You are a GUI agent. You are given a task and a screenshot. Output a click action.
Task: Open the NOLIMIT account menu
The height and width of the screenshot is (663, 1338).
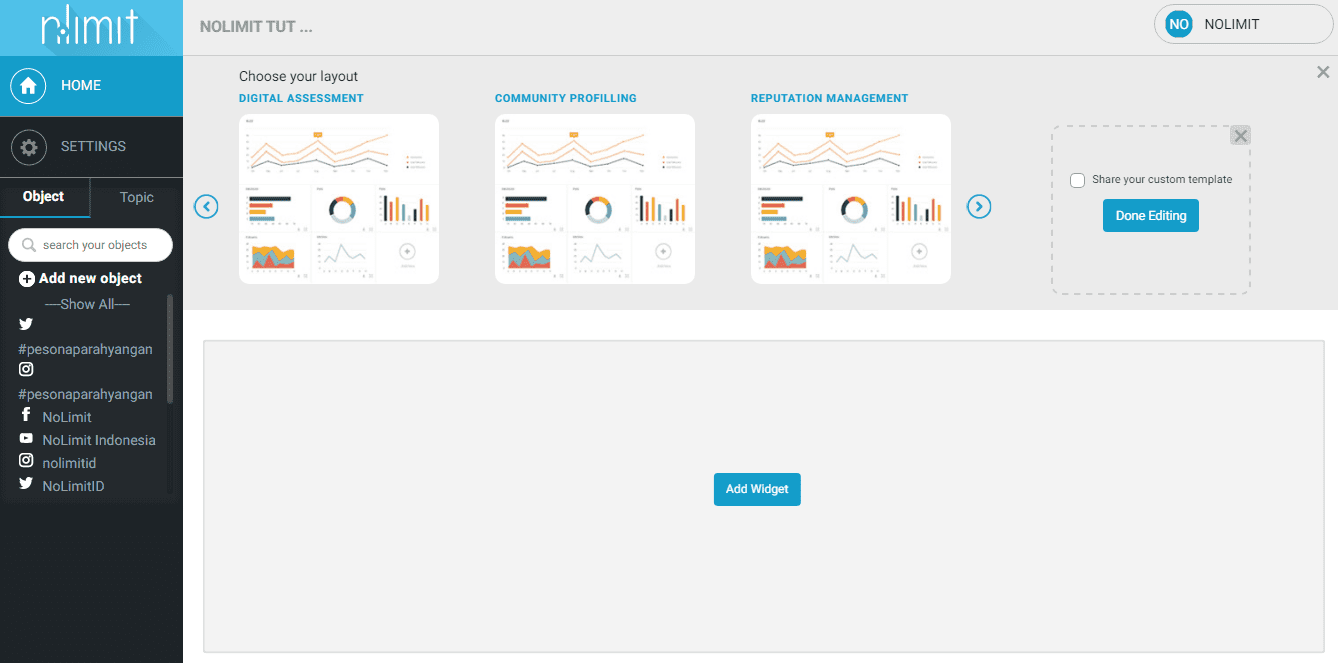1244,24
